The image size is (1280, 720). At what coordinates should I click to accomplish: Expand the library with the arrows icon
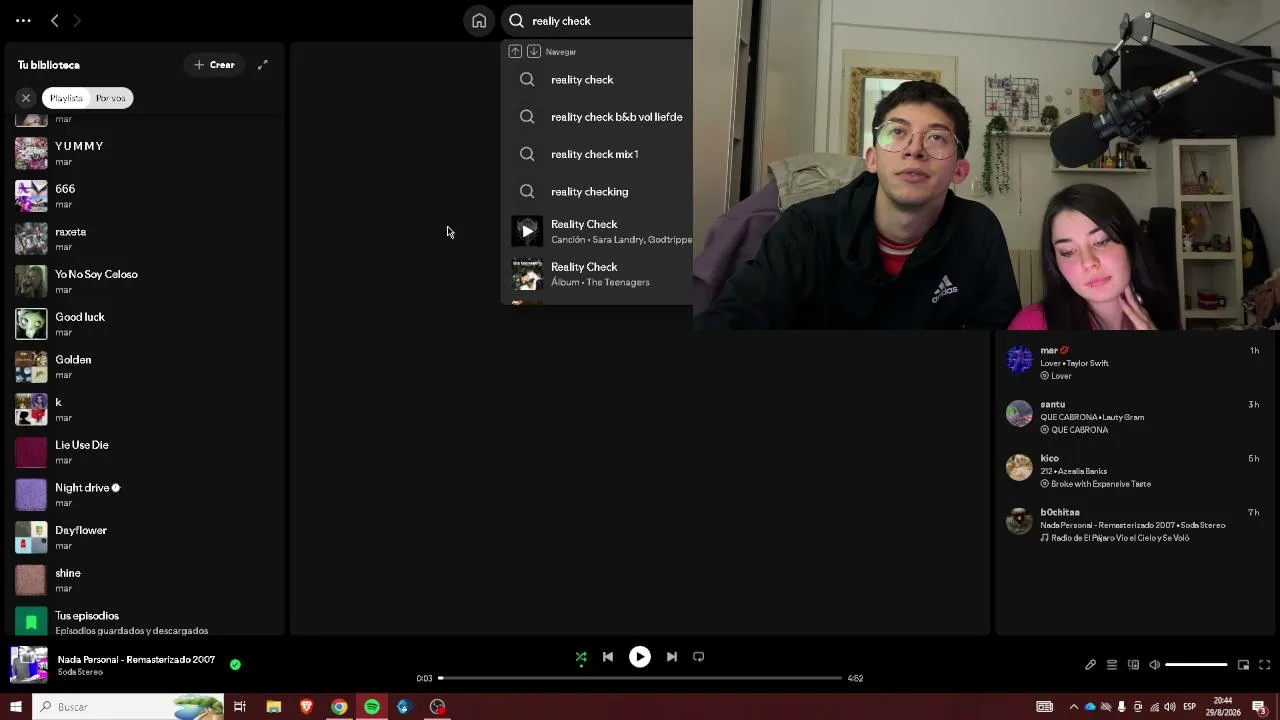coord(262,65)
